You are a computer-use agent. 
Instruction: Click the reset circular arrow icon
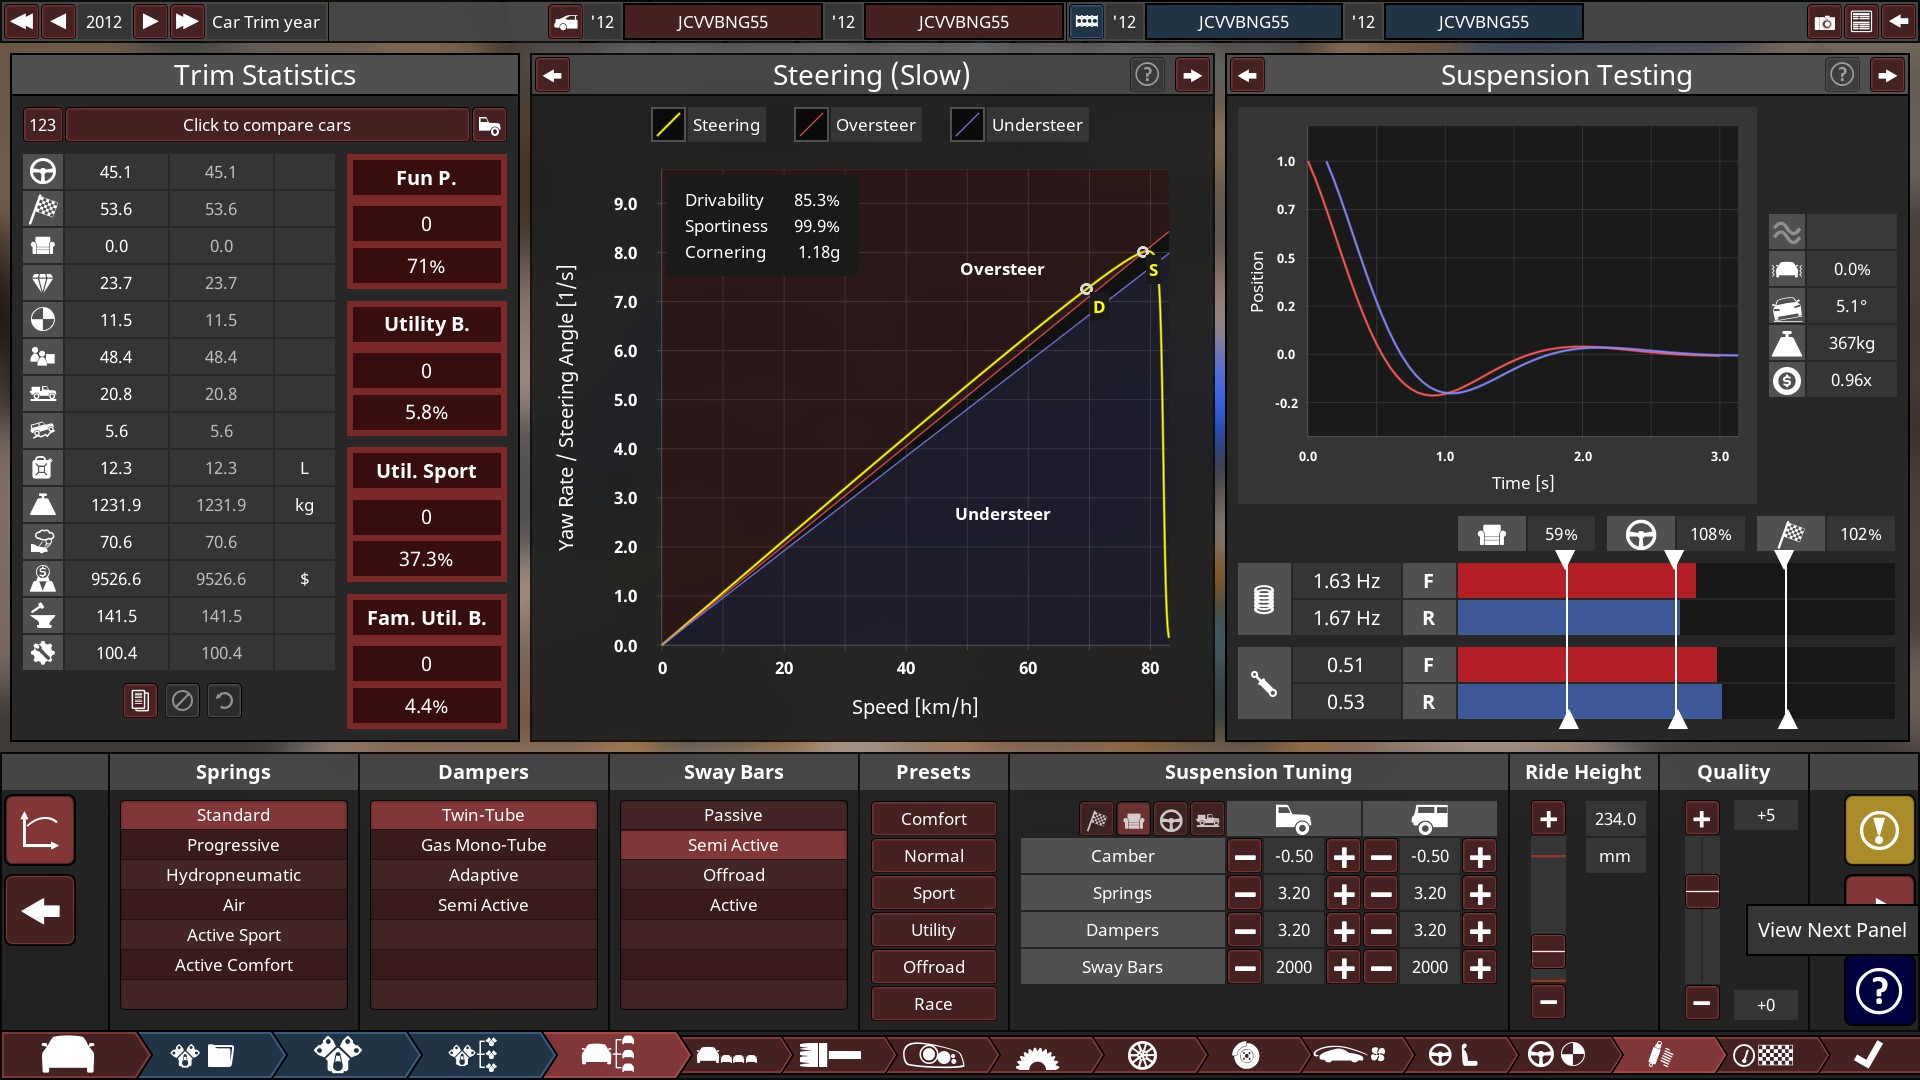pyautogui.click(x=225, y=701)
